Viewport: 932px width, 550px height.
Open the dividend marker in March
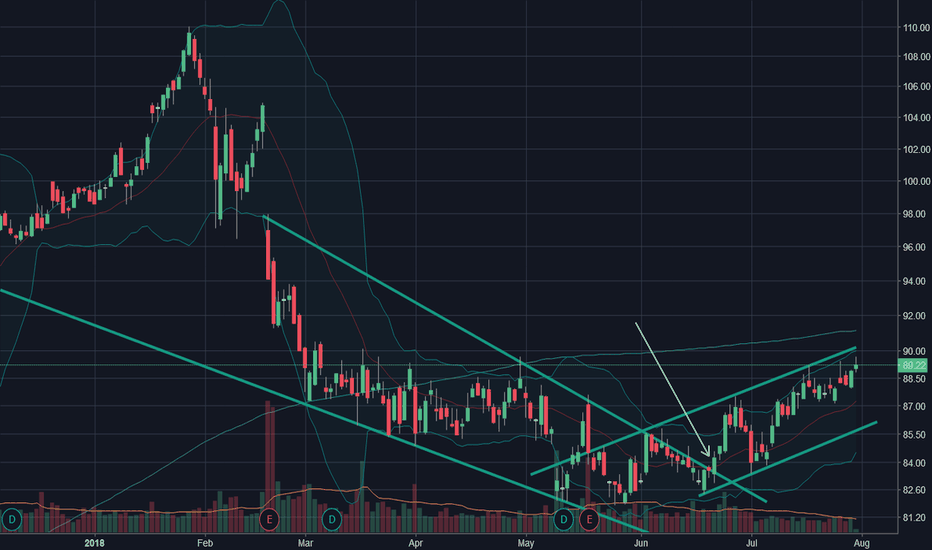pyautogui.click(x=332, y=520)
